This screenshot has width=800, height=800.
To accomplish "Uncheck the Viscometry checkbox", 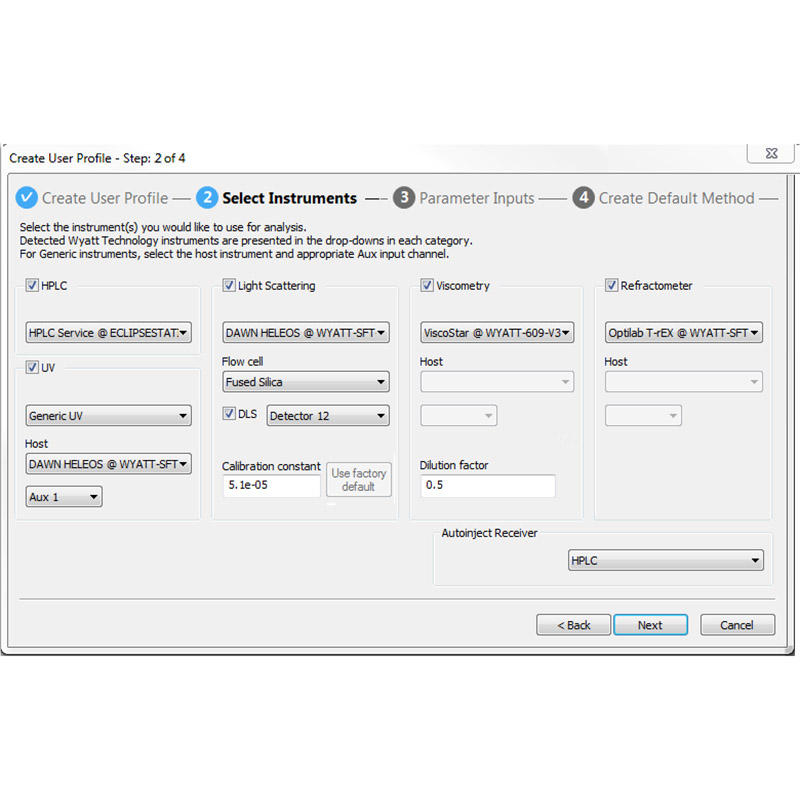I will coord(427,285).
